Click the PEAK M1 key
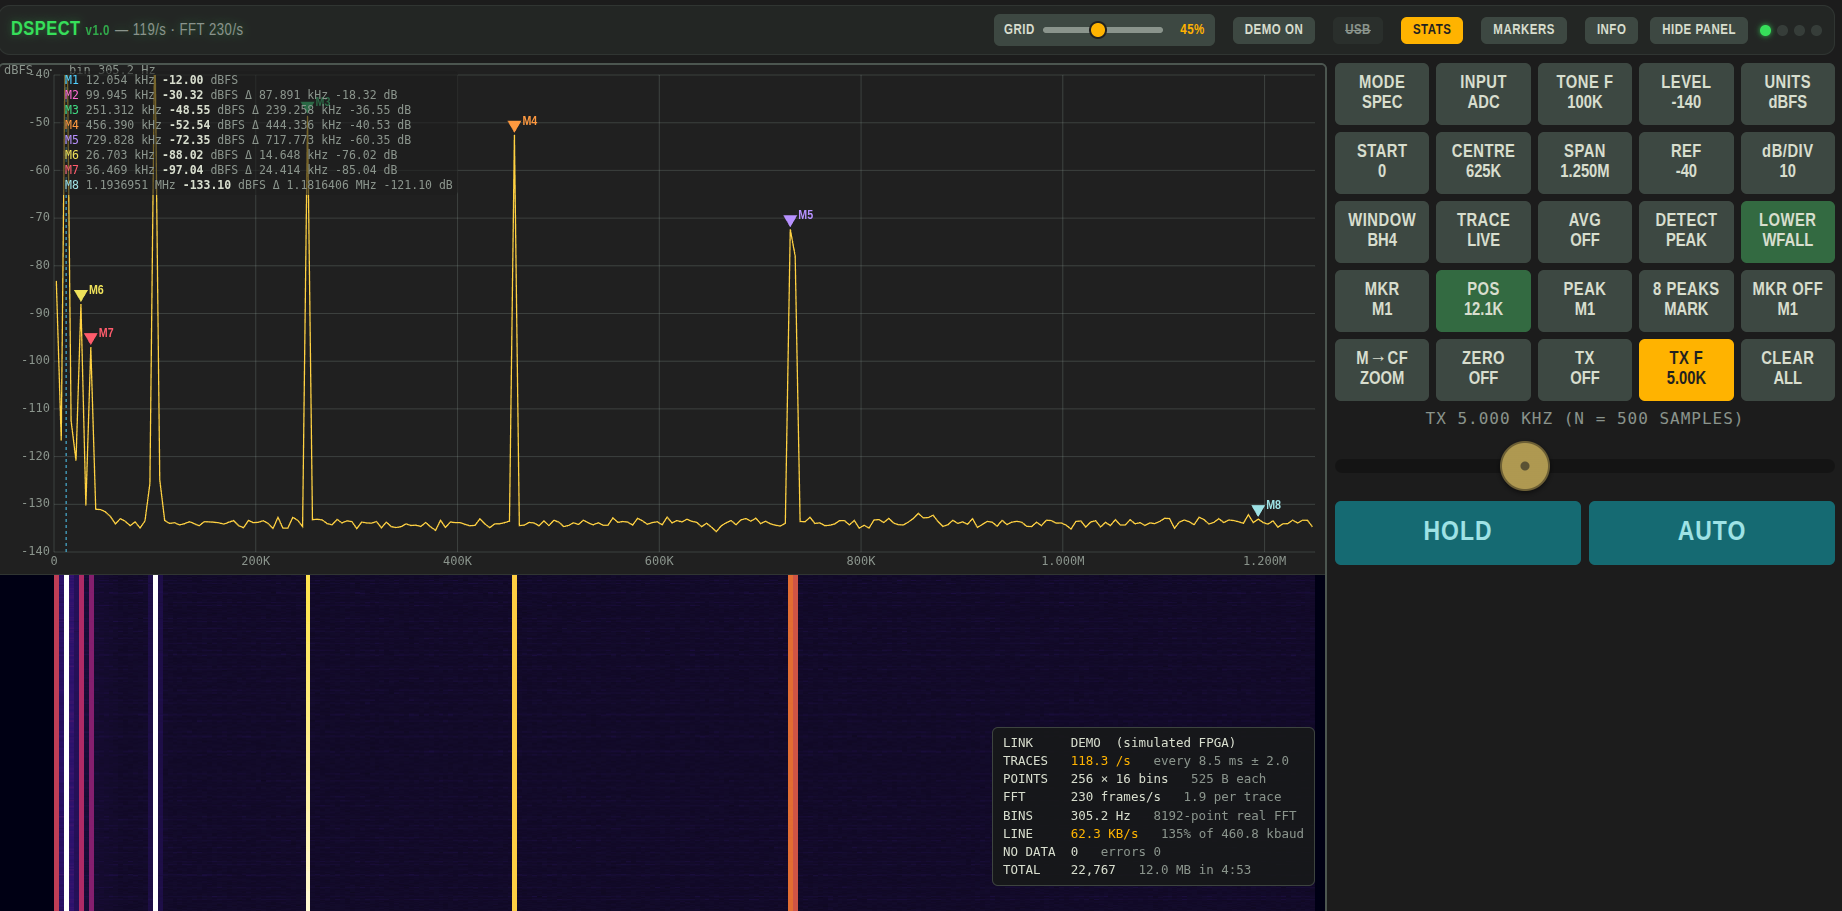This screenshot has height=911, width=1842. click(x=1584, y=300)
